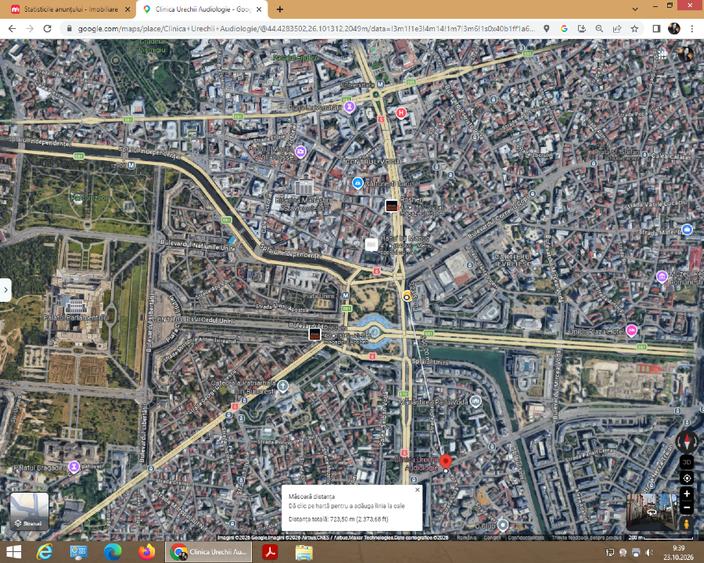Screen dimensions: 704x563
Task: Click the purple marker near Palatul Bragadiru
Action: point(74,467)
